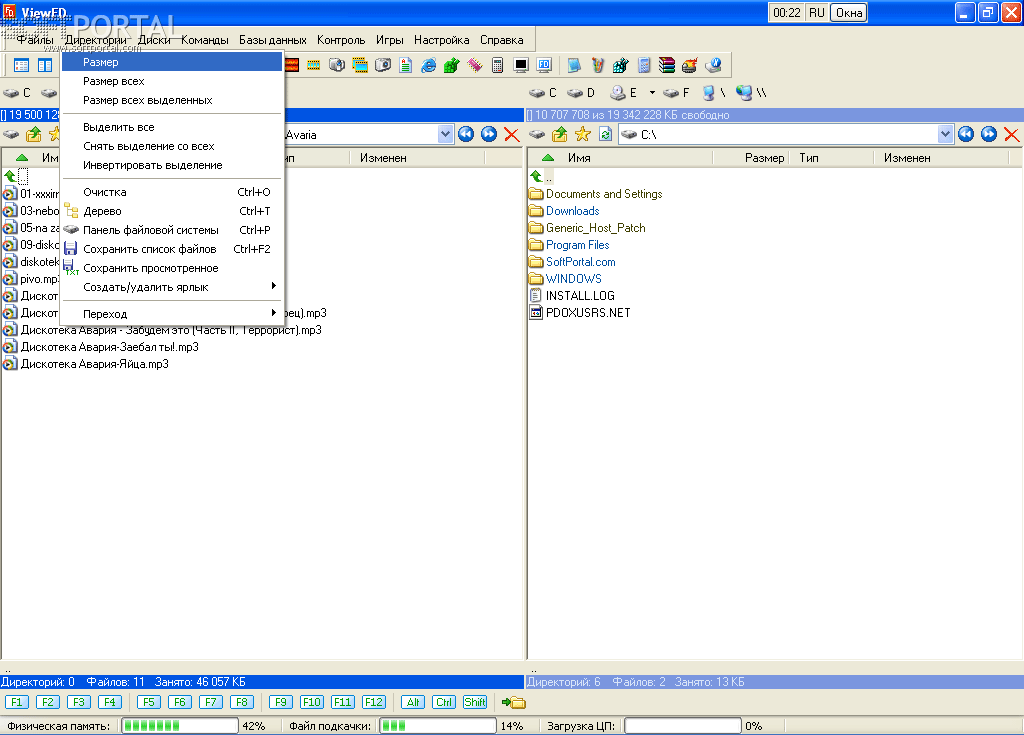The height and width of the screenshot is (735, 1024).
Task: Click the favorites star in right panel
Action: coord(583,135)
